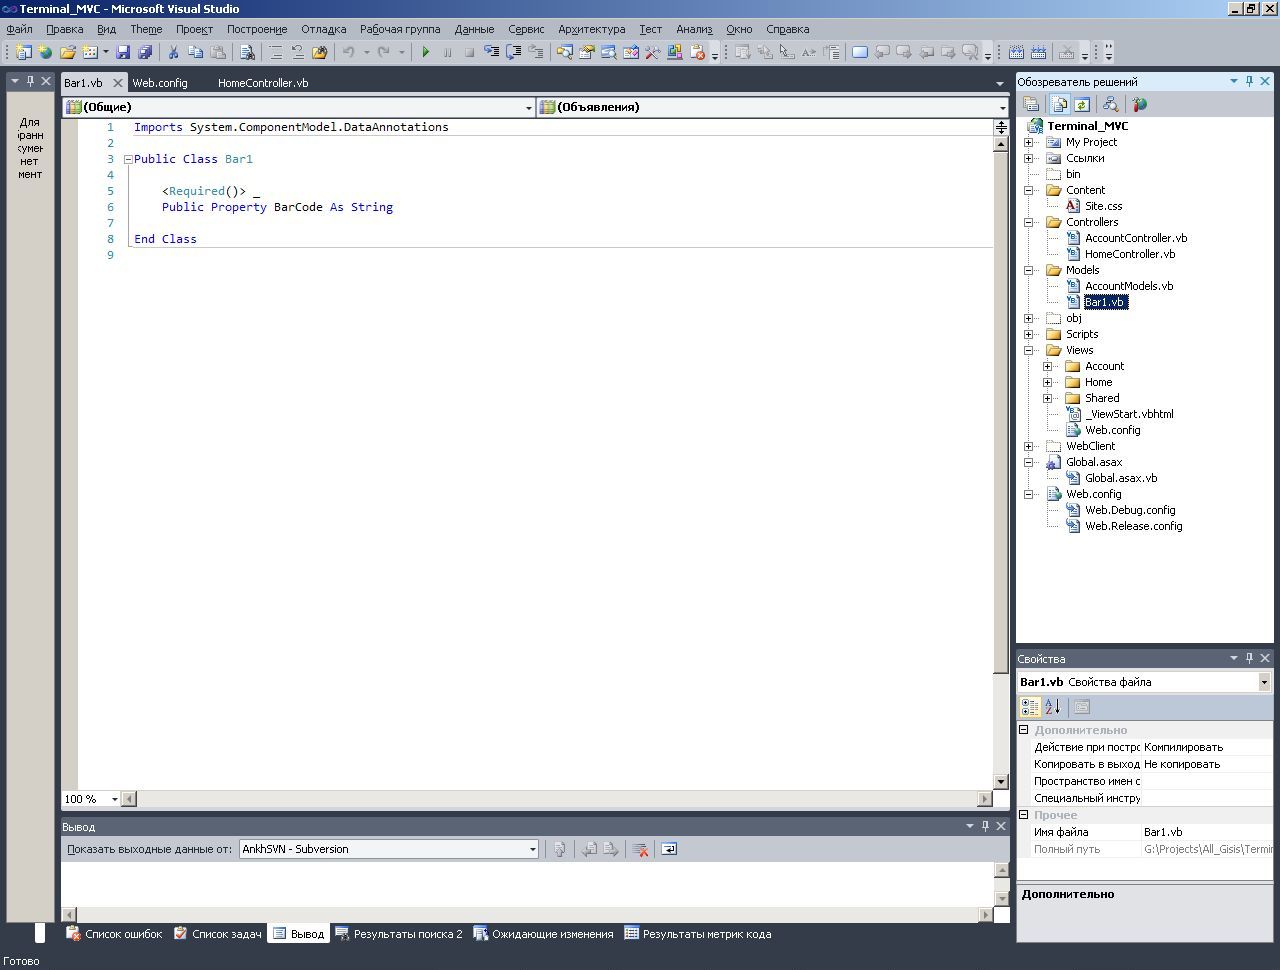Screen dimensions: 1280x970
Task: Click the Copy toolbar icon
Action: [x=195, y=52]
